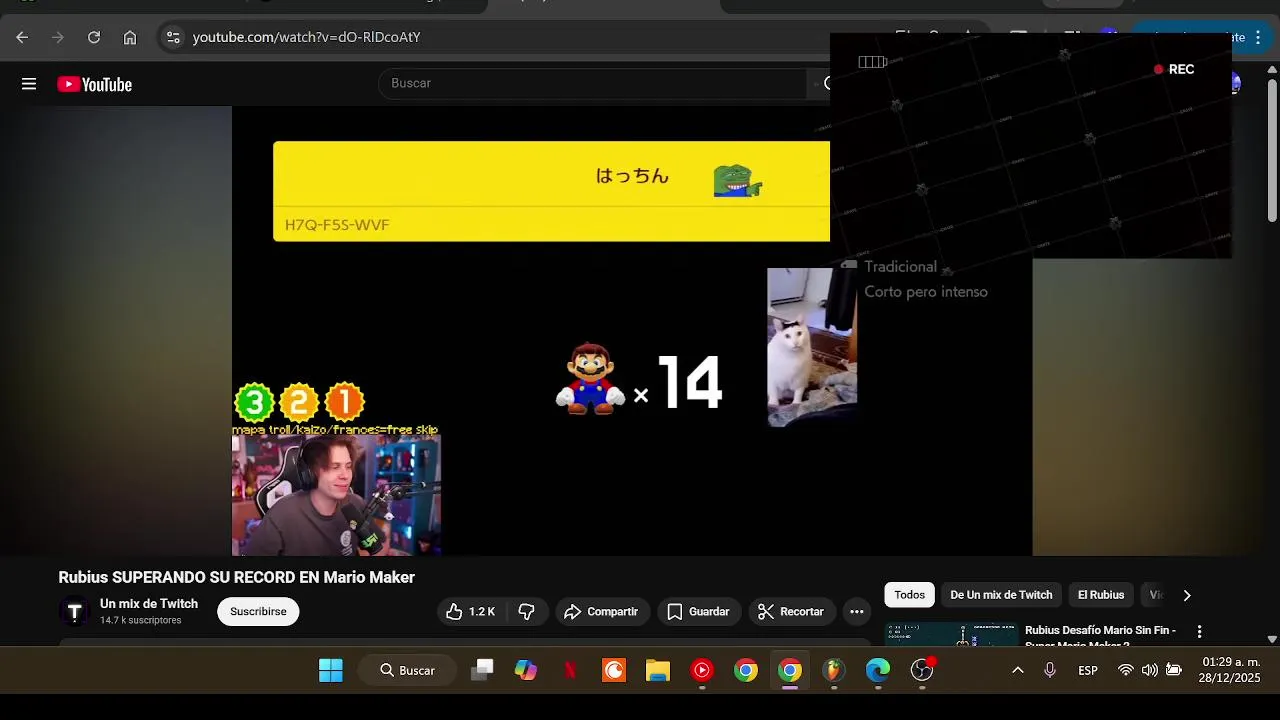Select the Todos filter chip
Viewport: 1280px width, 720px height.
[x=910, y=595]
